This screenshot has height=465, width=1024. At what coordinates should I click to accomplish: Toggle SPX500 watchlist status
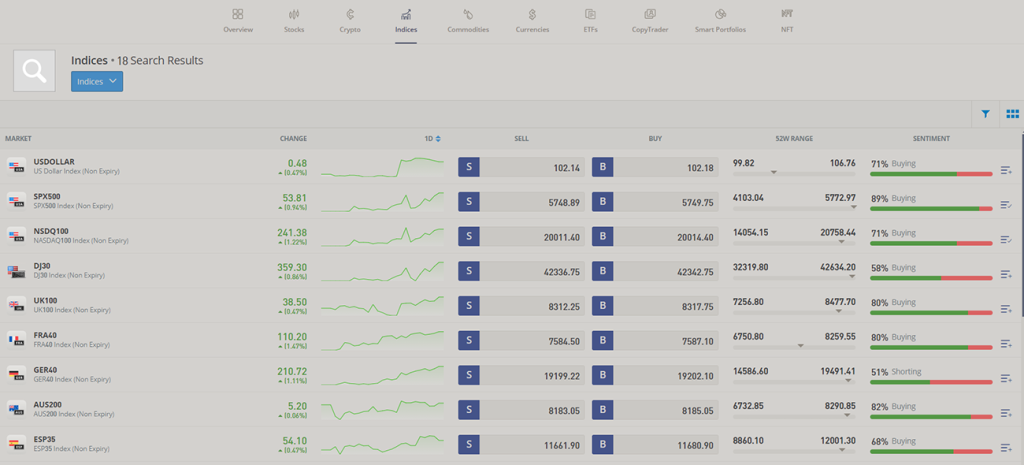coord(1006,205)
